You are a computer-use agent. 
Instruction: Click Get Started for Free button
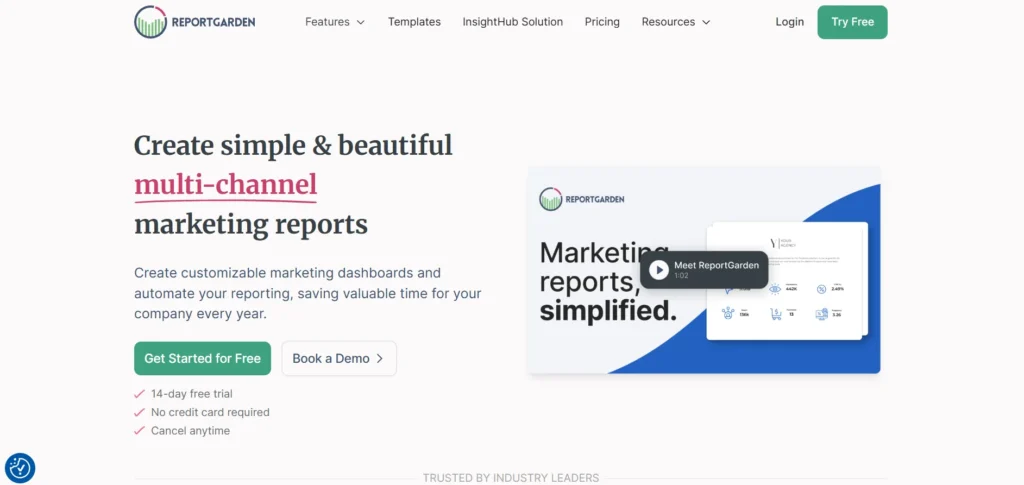[202, 358]
